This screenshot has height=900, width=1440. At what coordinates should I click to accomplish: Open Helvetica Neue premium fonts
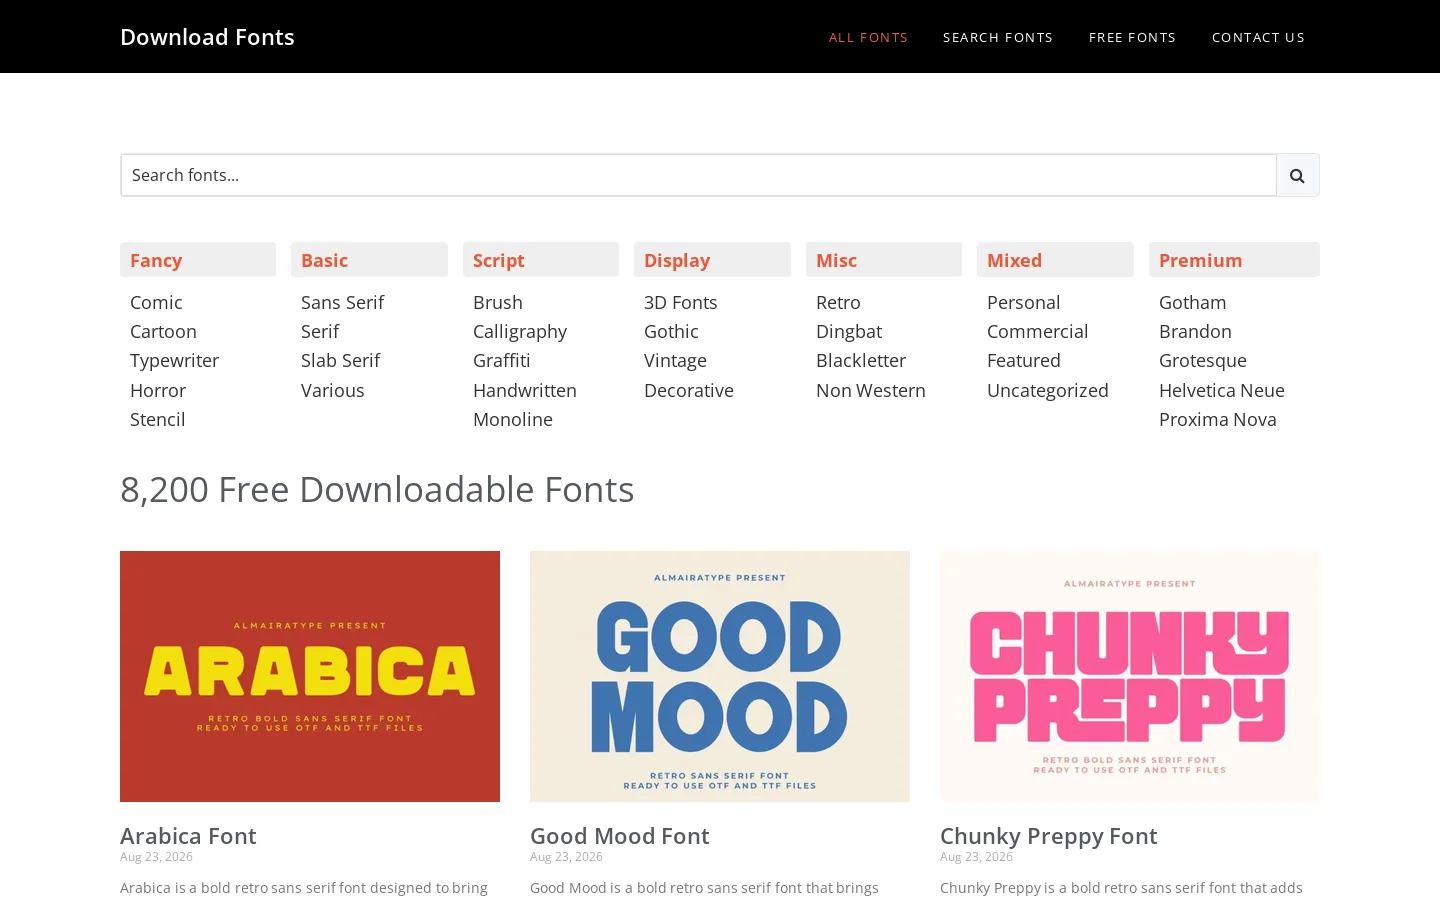[x=1222, y=390]
